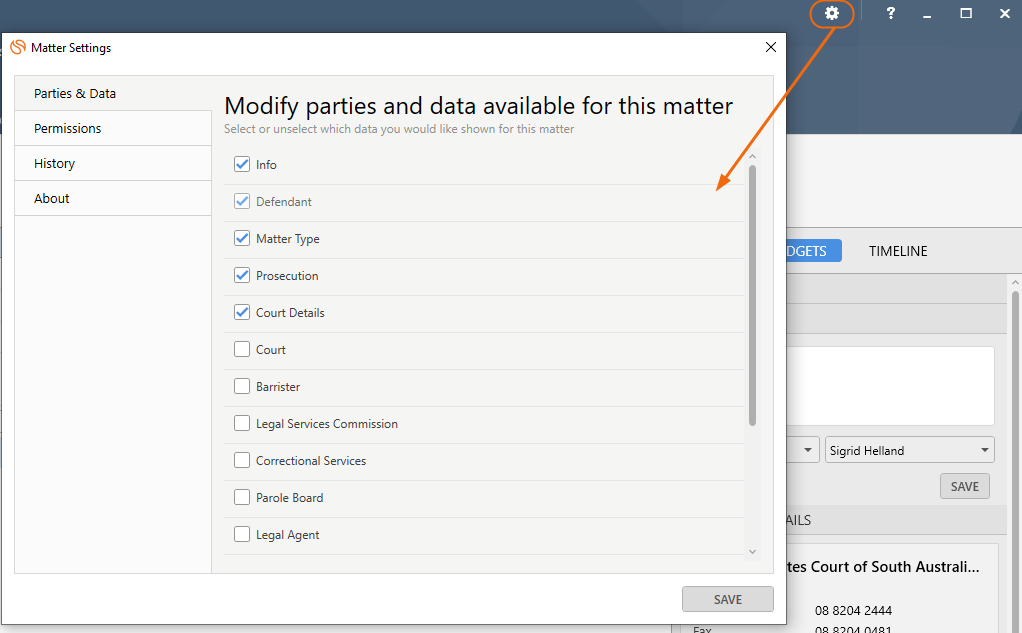
Task: Enable the Legal Services Commission checkbox
Action: (242, 424)
